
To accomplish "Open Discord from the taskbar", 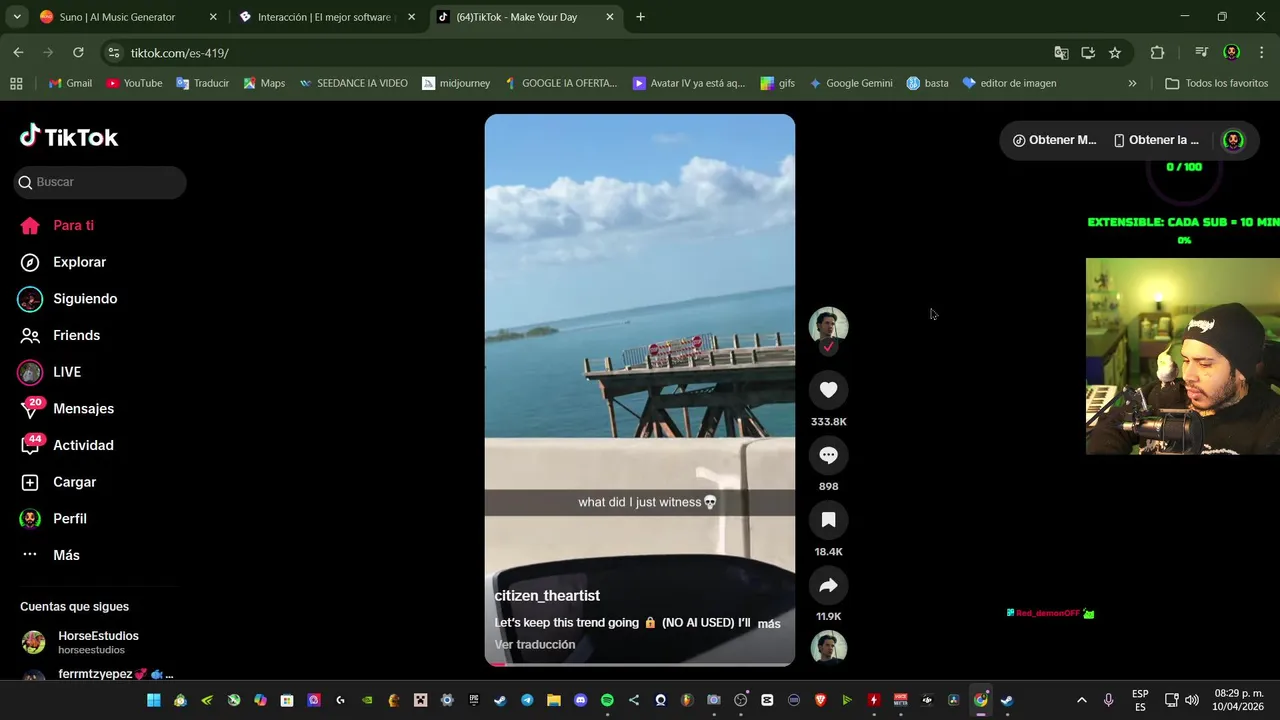I will pos(580,700).
